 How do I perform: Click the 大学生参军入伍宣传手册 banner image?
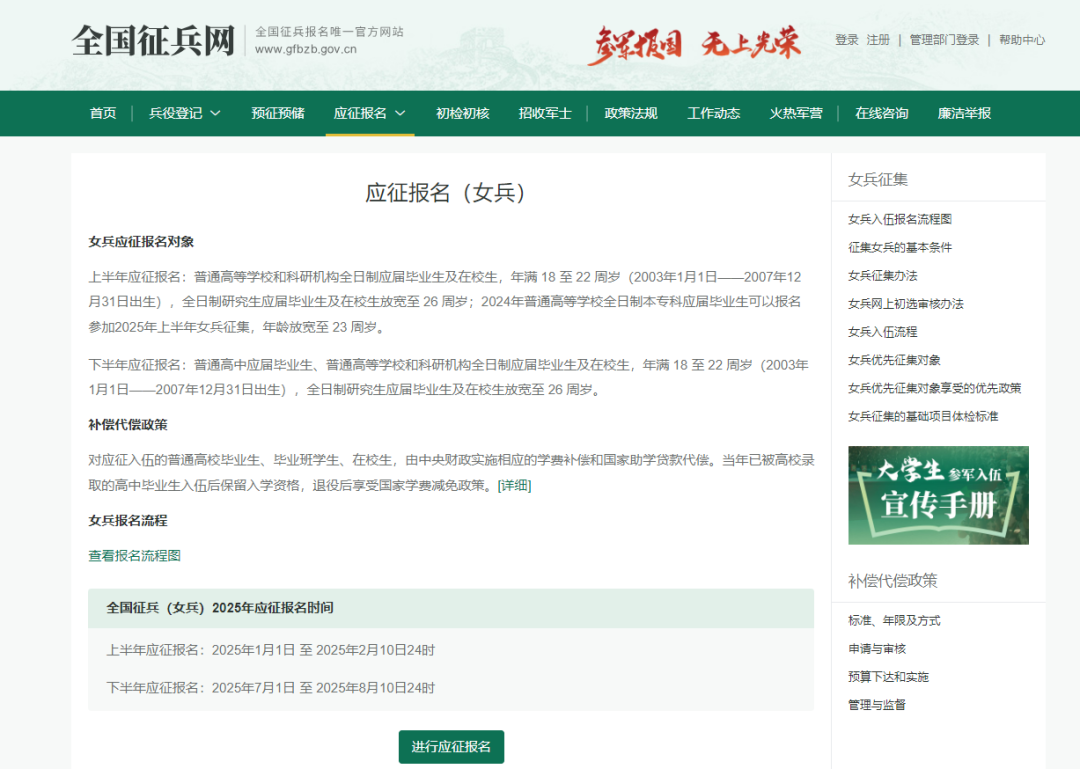[938, 495]
